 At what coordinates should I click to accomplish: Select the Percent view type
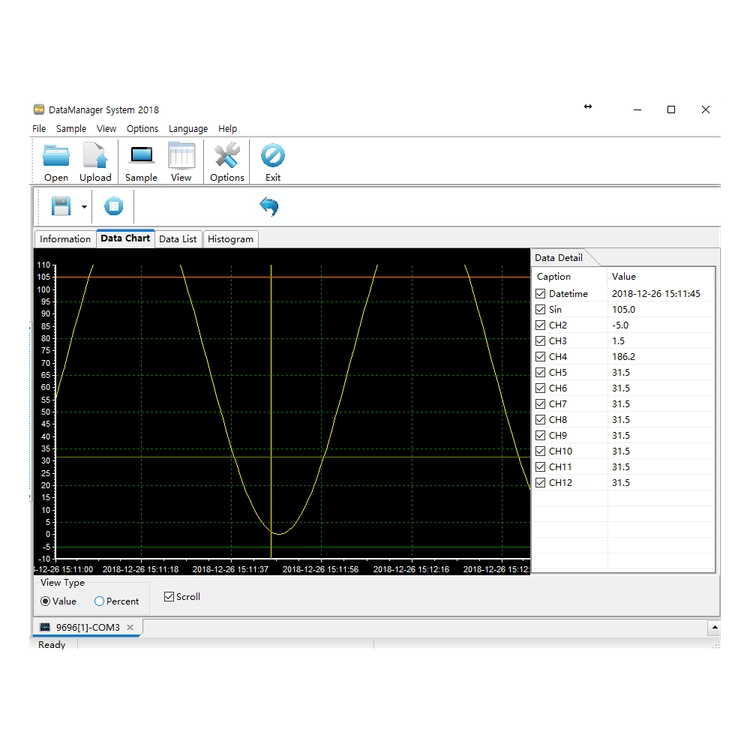[99, 602]
